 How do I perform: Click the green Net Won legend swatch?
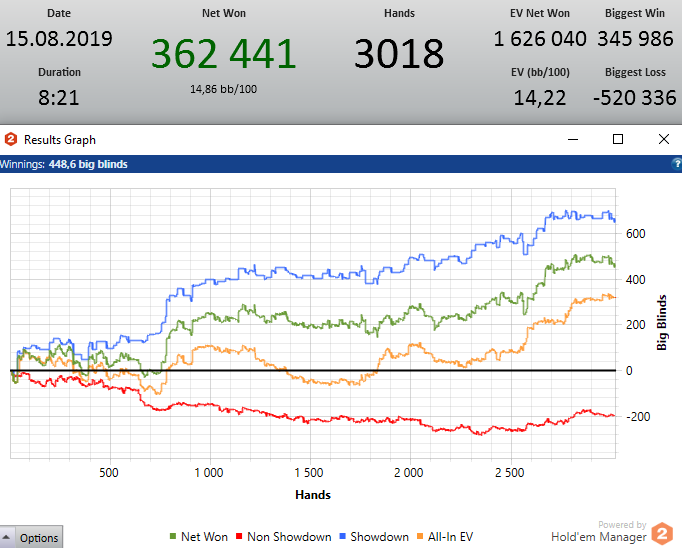[173, 537]
